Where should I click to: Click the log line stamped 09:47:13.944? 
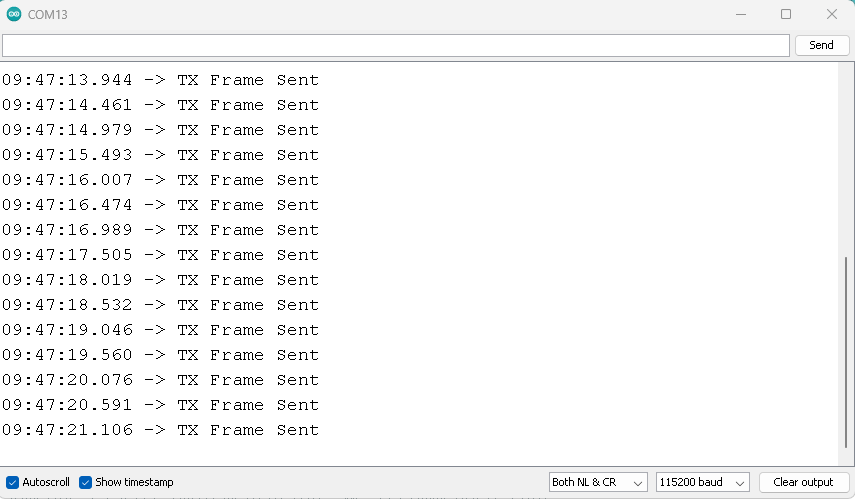[x=160, y=80]
